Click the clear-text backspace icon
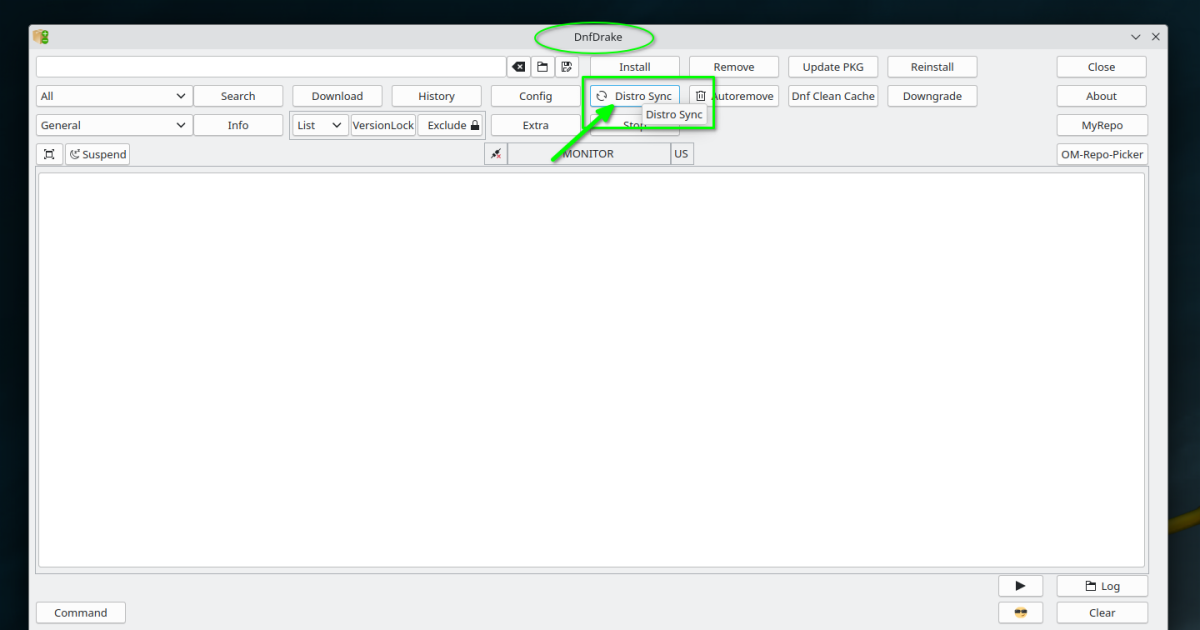Image resolution: width=1200 pixels, height=630 pixels. (519, 67)
